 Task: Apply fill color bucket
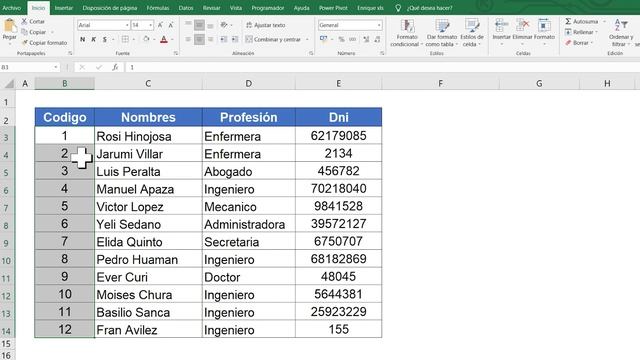(x=146, y=39)
